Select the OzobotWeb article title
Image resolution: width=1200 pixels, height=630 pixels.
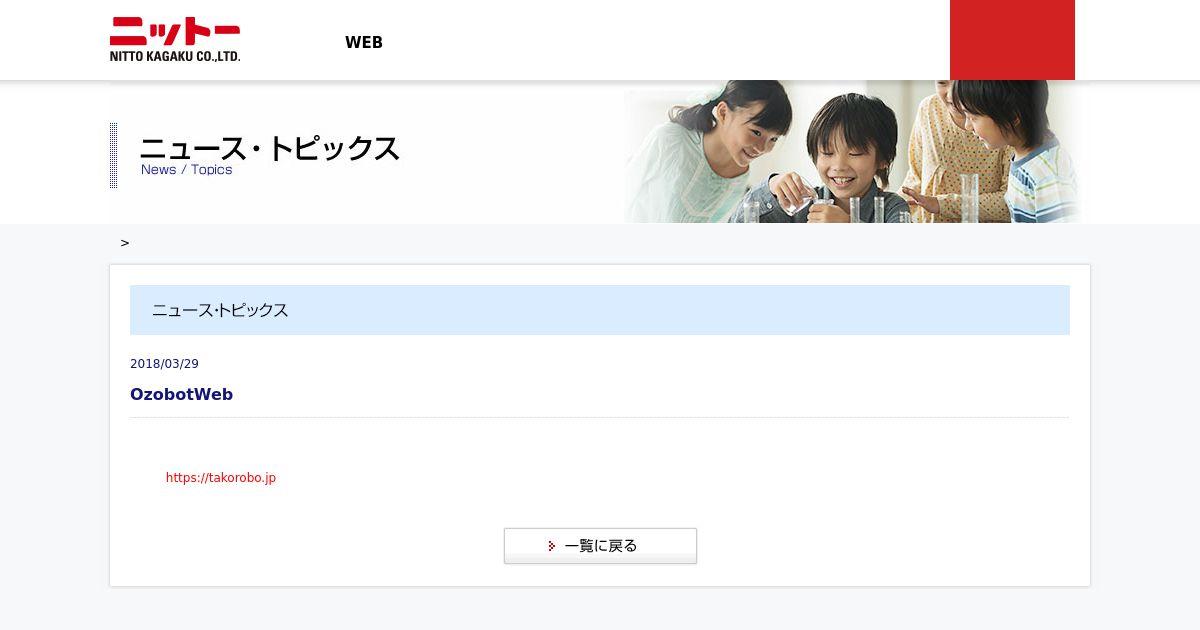[x=181, y=394]
